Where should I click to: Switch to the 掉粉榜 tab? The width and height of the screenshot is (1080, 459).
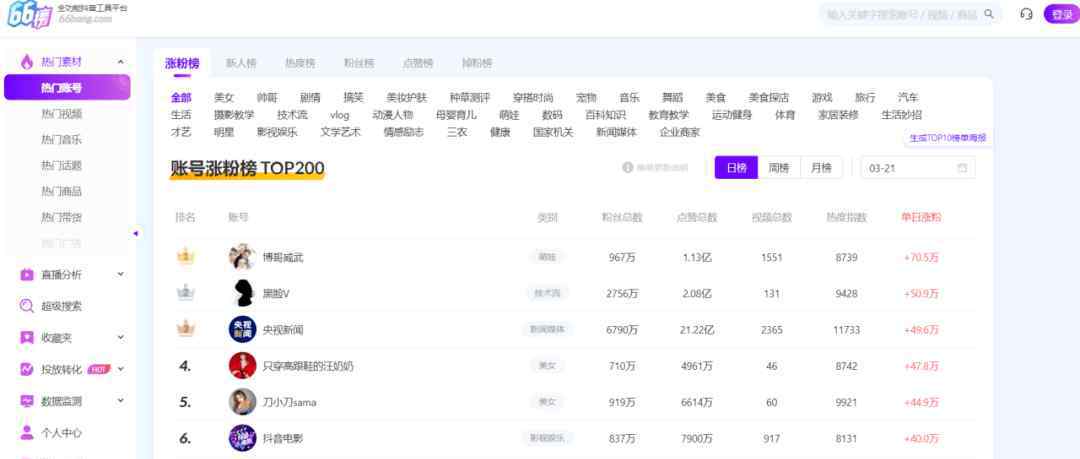click(477, 63)
